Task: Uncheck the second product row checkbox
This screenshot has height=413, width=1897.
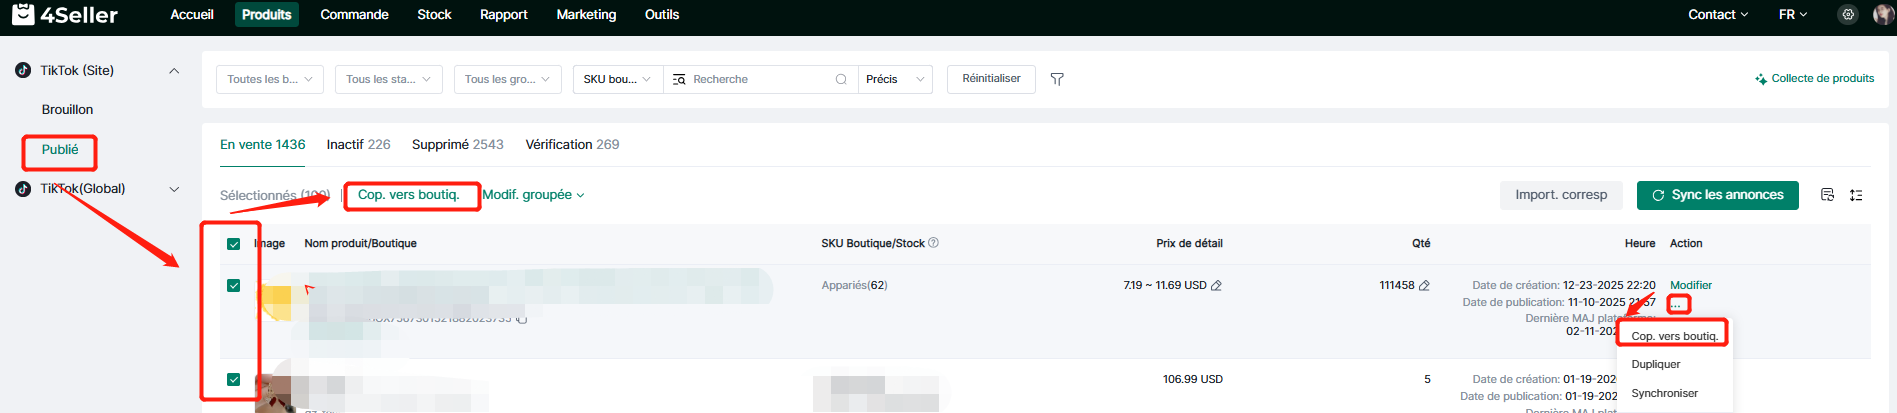Action: click(x=234, y=380)
